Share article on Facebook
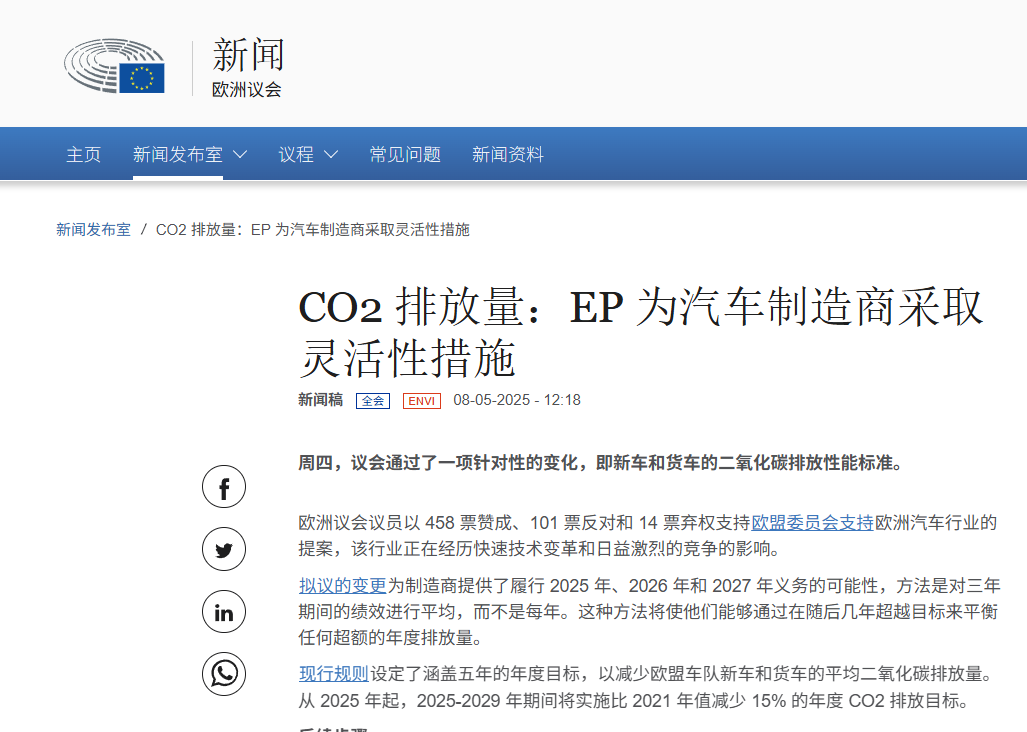 (224, 487)
